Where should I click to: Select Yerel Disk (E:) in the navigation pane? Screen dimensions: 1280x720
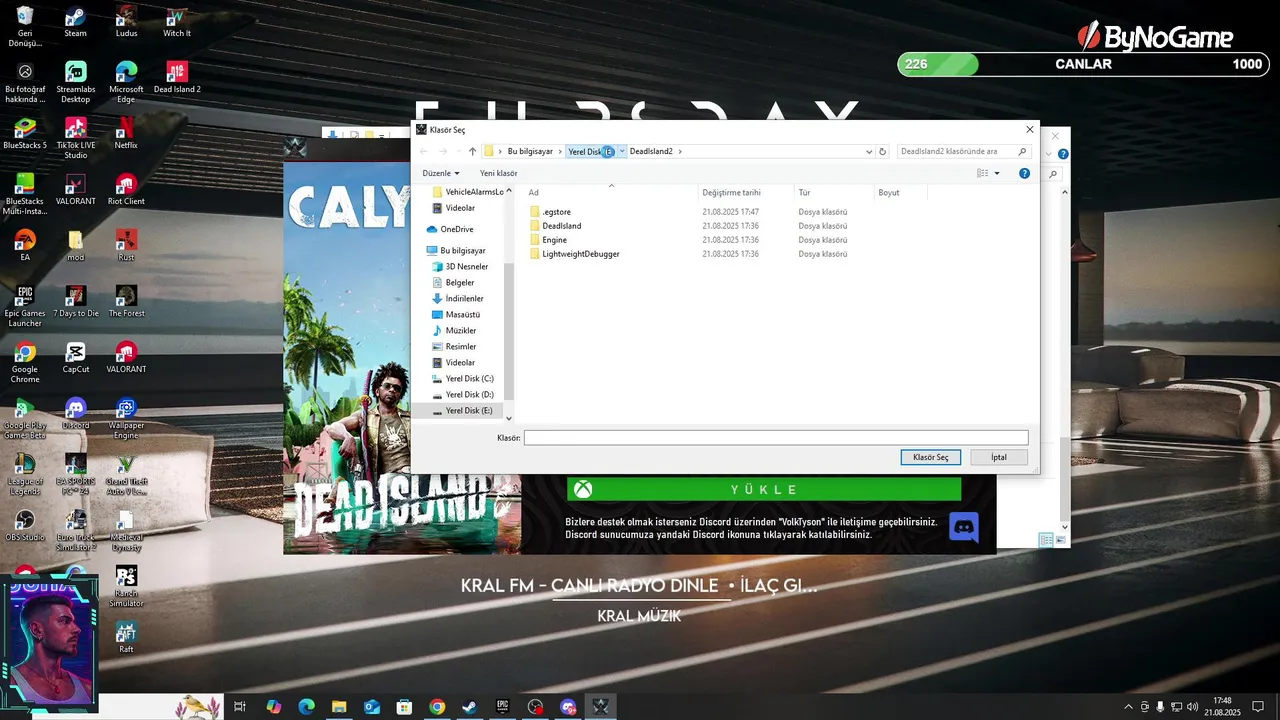[469, 411]
